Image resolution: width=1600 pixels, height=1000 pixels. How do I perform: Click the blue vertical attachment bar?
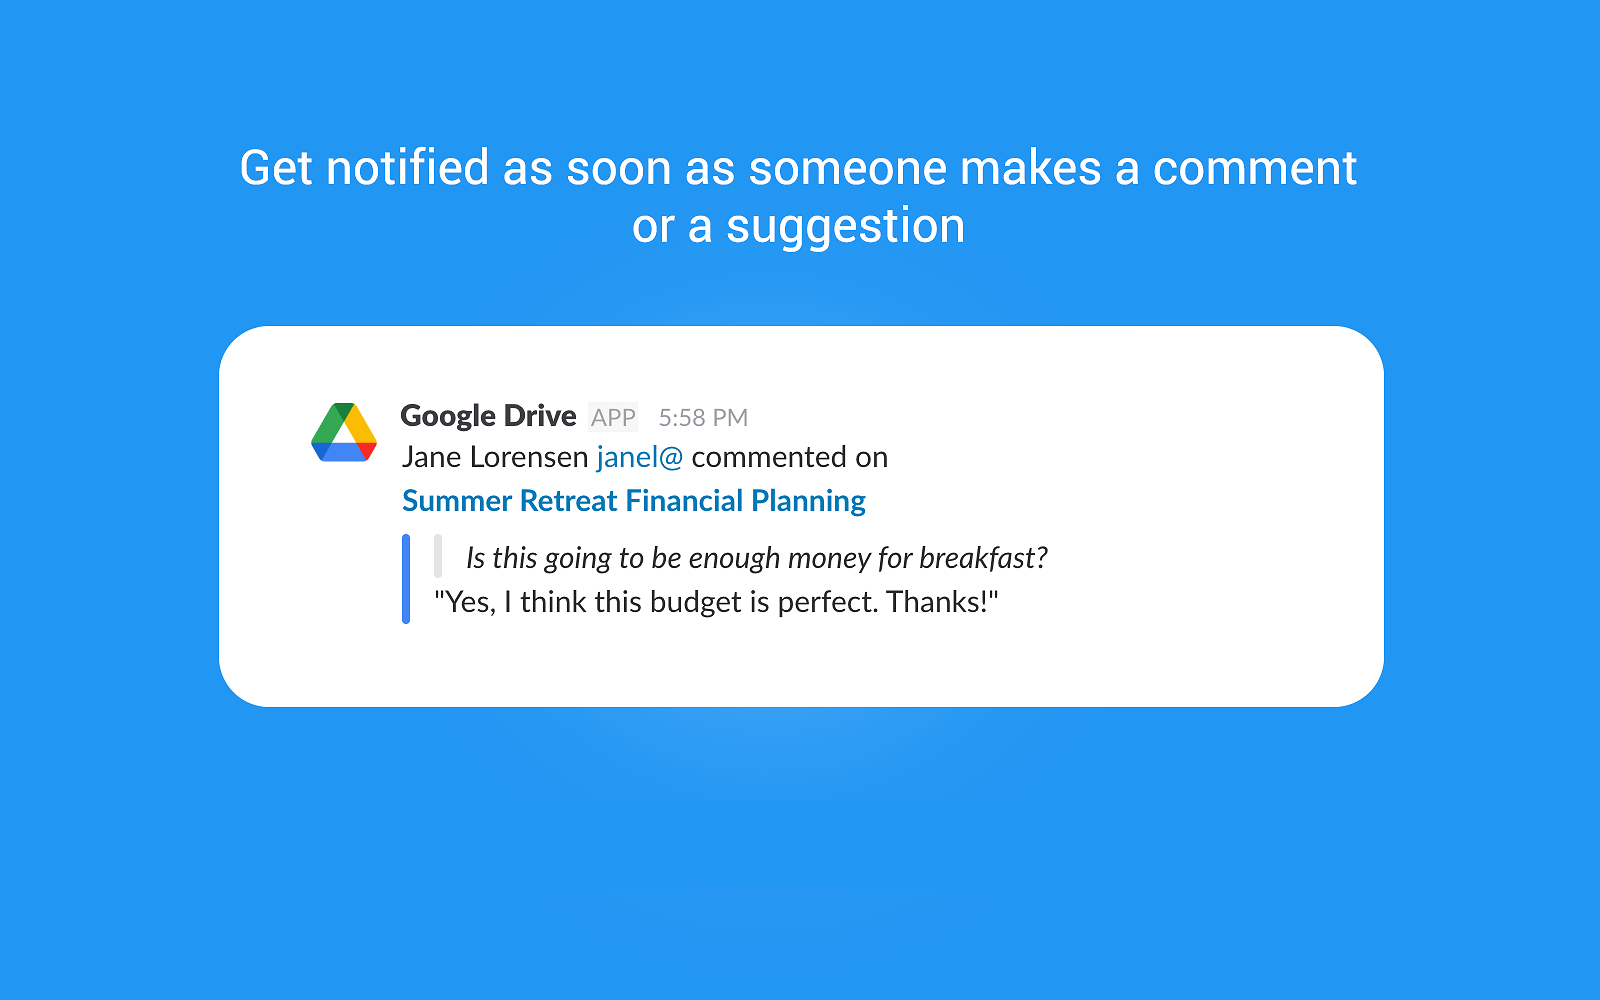click(406, 579)
